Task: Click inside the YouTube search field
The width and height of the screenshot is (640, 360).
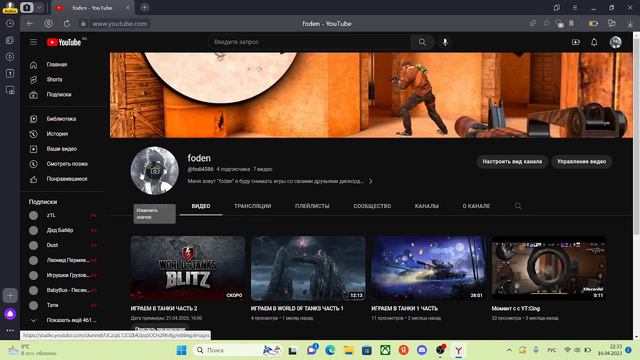Action: tap(310, 42)
